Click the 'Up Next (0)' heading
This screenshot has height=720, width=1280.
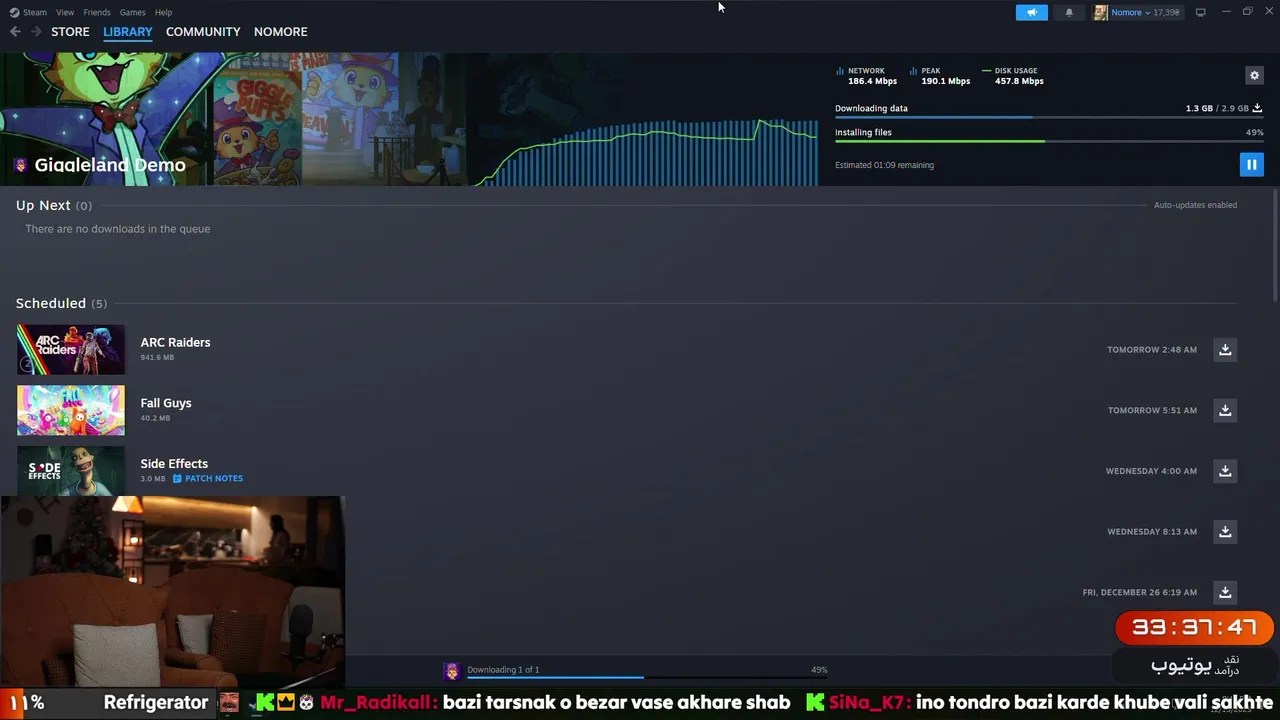pos(54,205)
